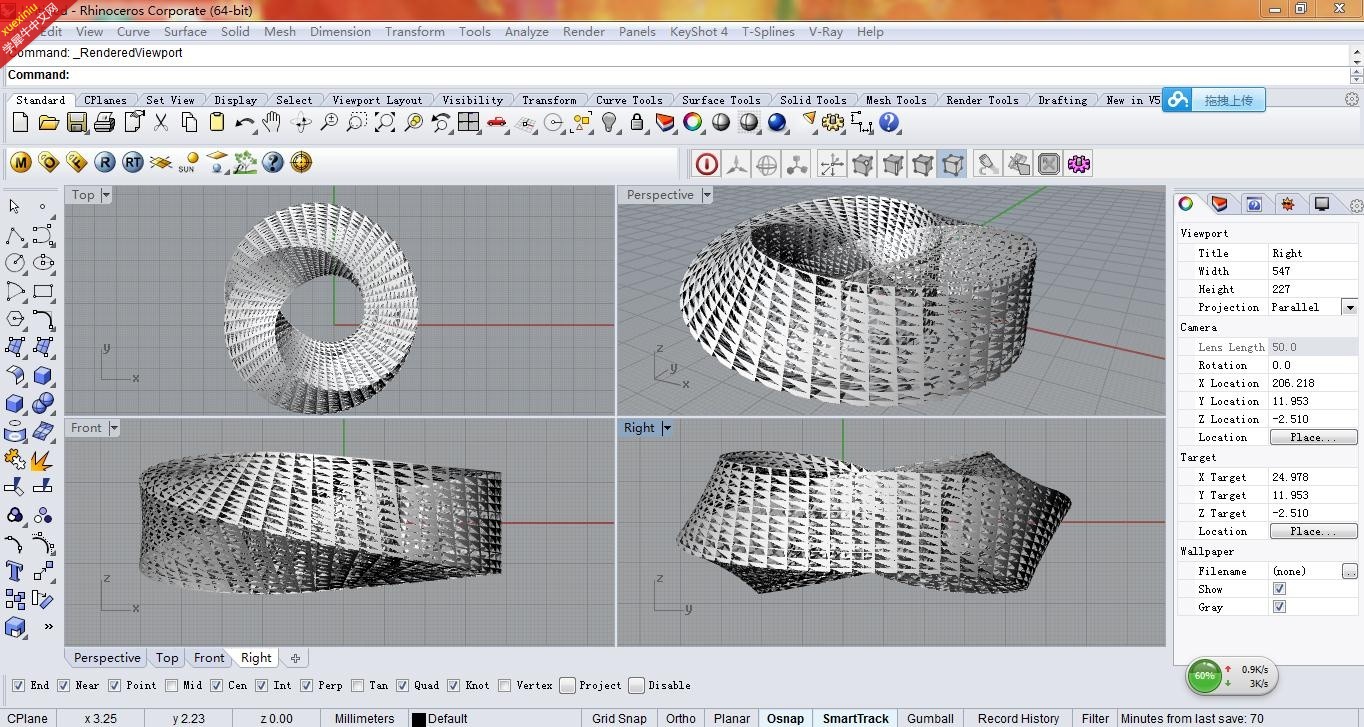
Task: Enable the Tan osnap checkbox
Action: (358, 686)
